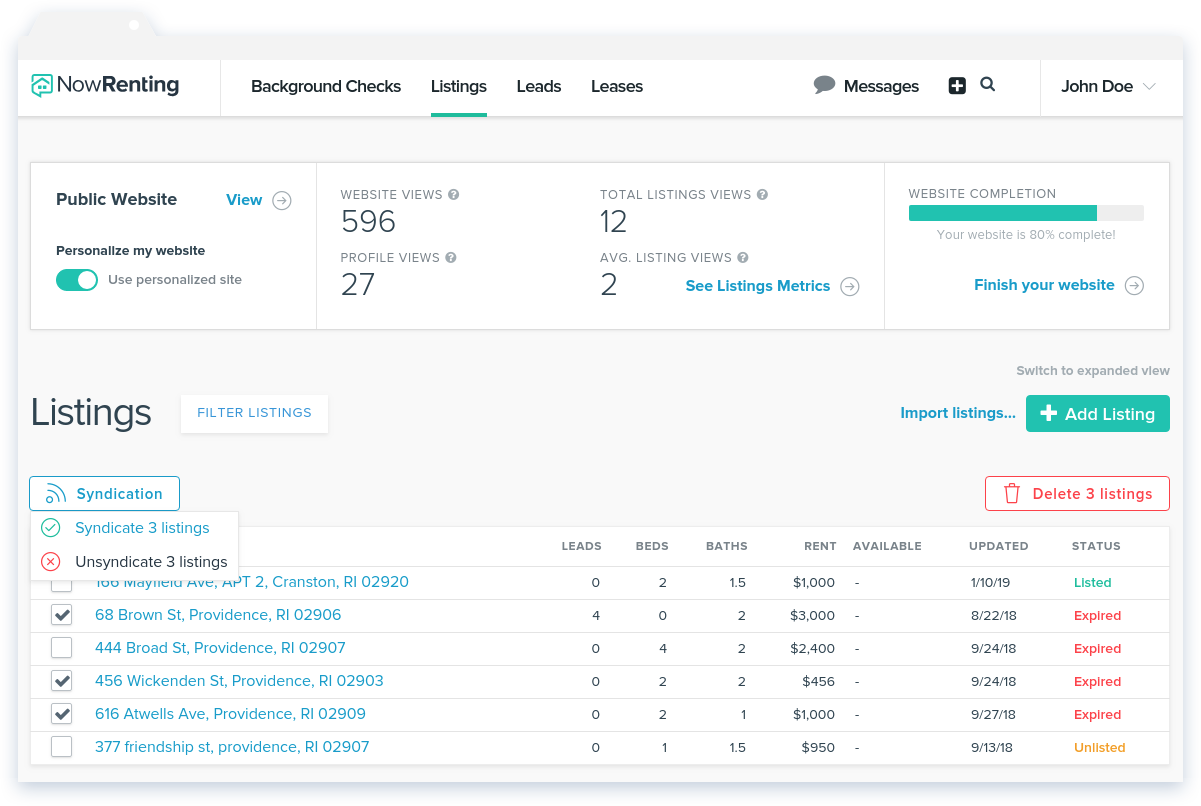Click the arrow circle beside View
Viewport: 1201px width, 806px height.
click(x=282, y=200)
